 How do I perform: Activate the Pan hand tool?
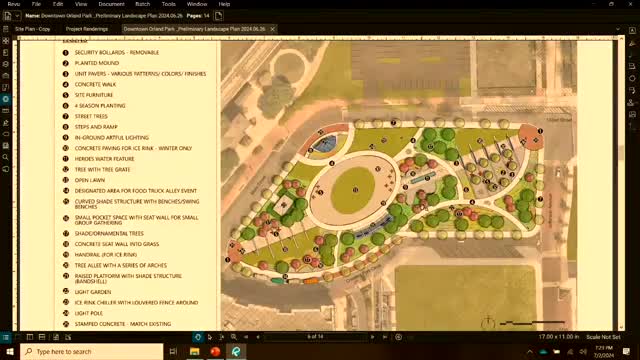tap(198, 337)
